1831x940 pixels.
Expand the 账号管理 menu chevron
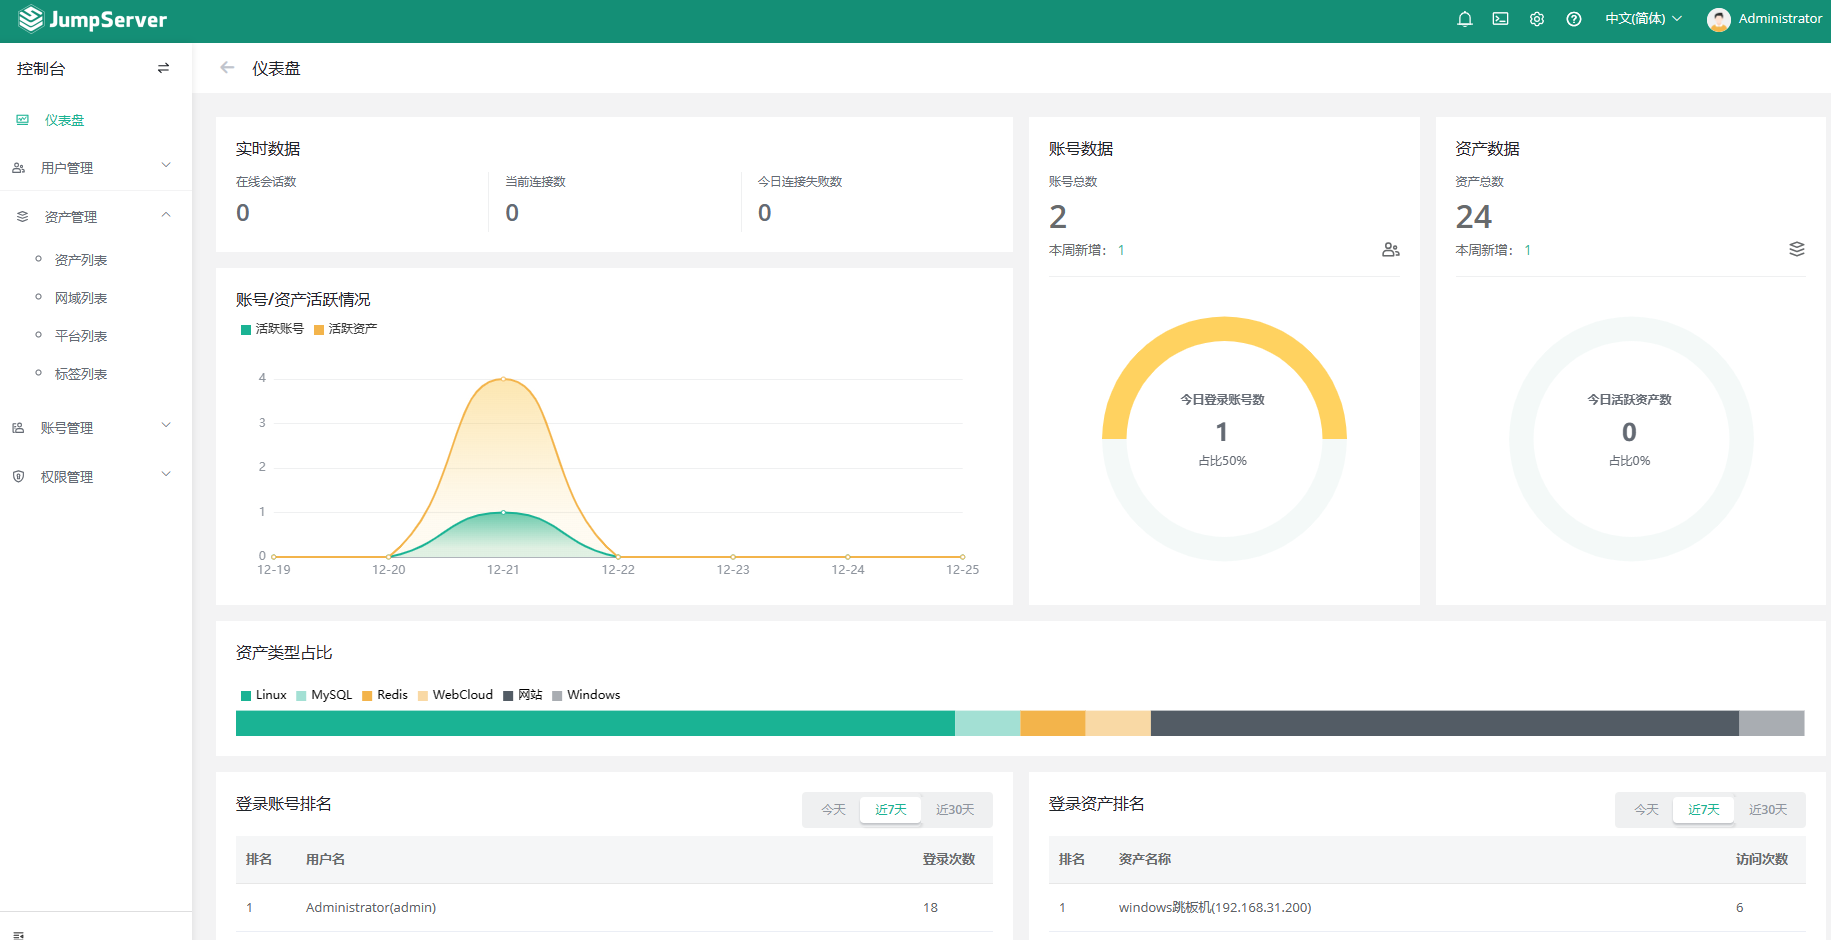166,426
